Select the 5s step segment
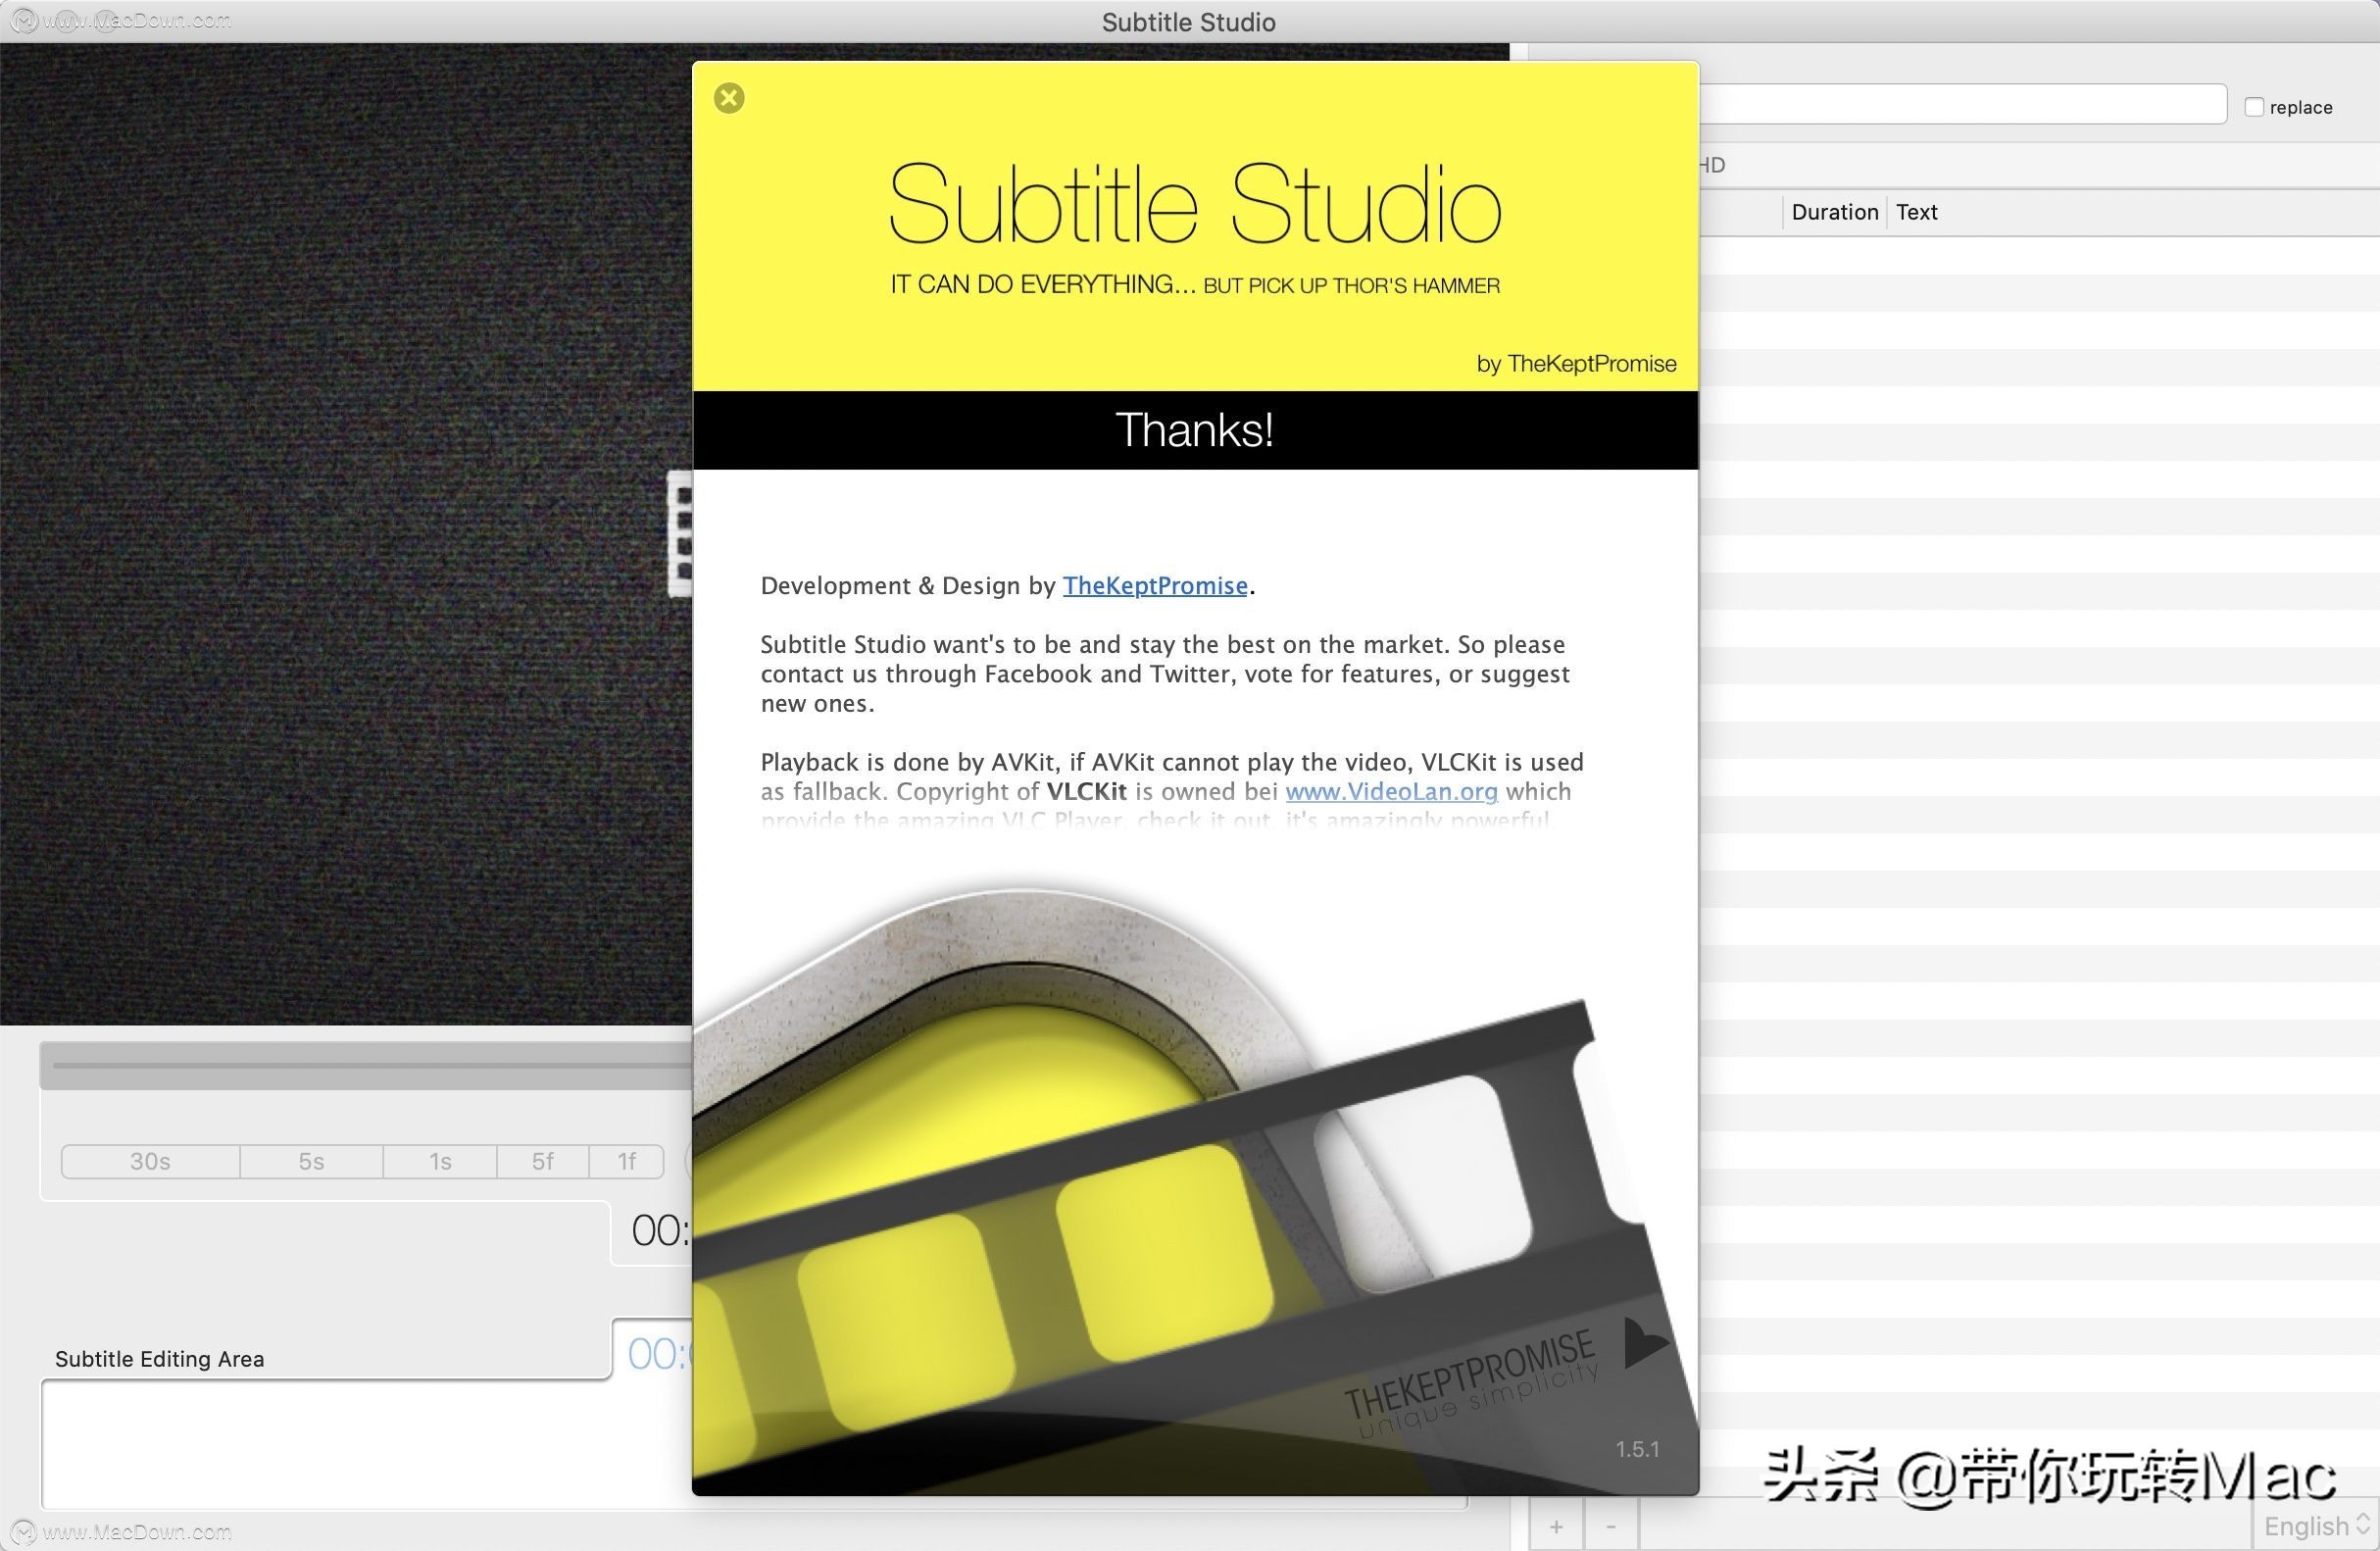The width and height of the screenshot is (2380, 1551). 311,1161
